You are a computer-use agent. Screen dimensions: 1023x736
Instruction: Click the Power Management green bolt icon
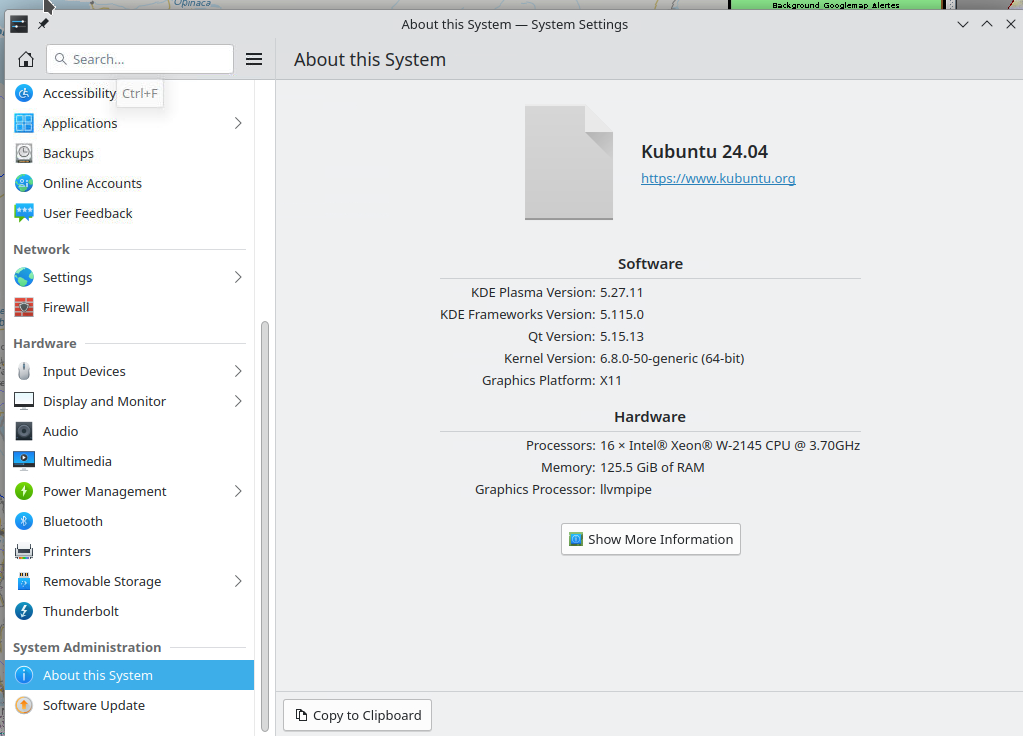coord(24,491)
